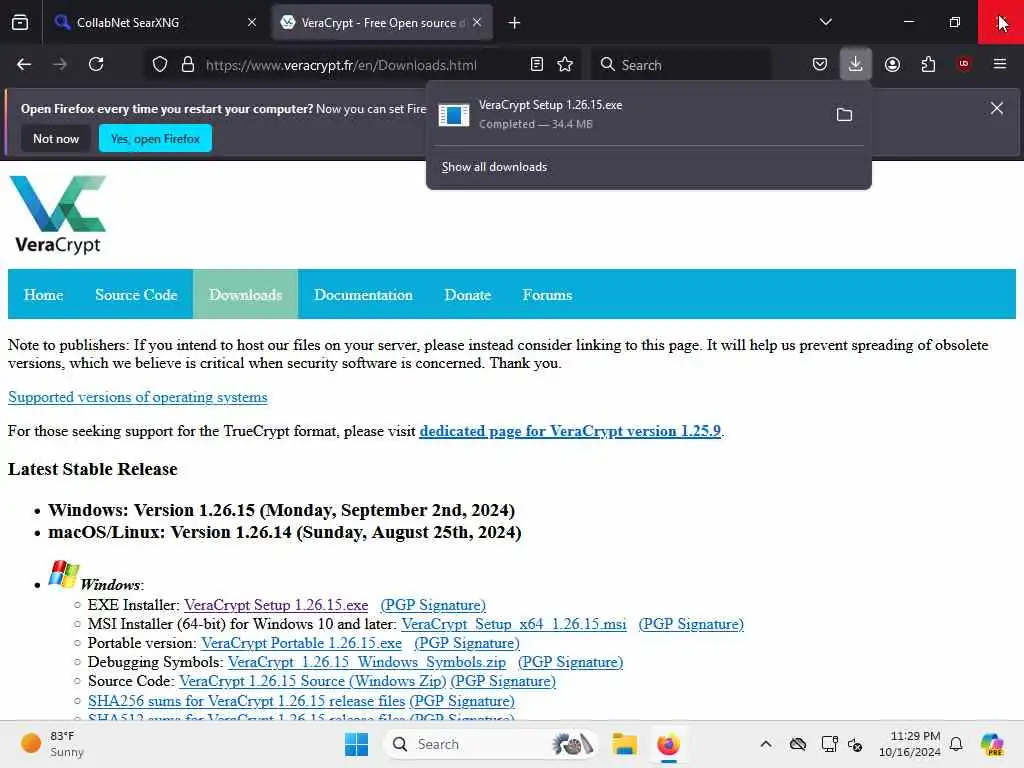The height and width of the screenshot is (768, 1024).
Task: Open Save to Pocket icon
Action: (x=820, y=64)
